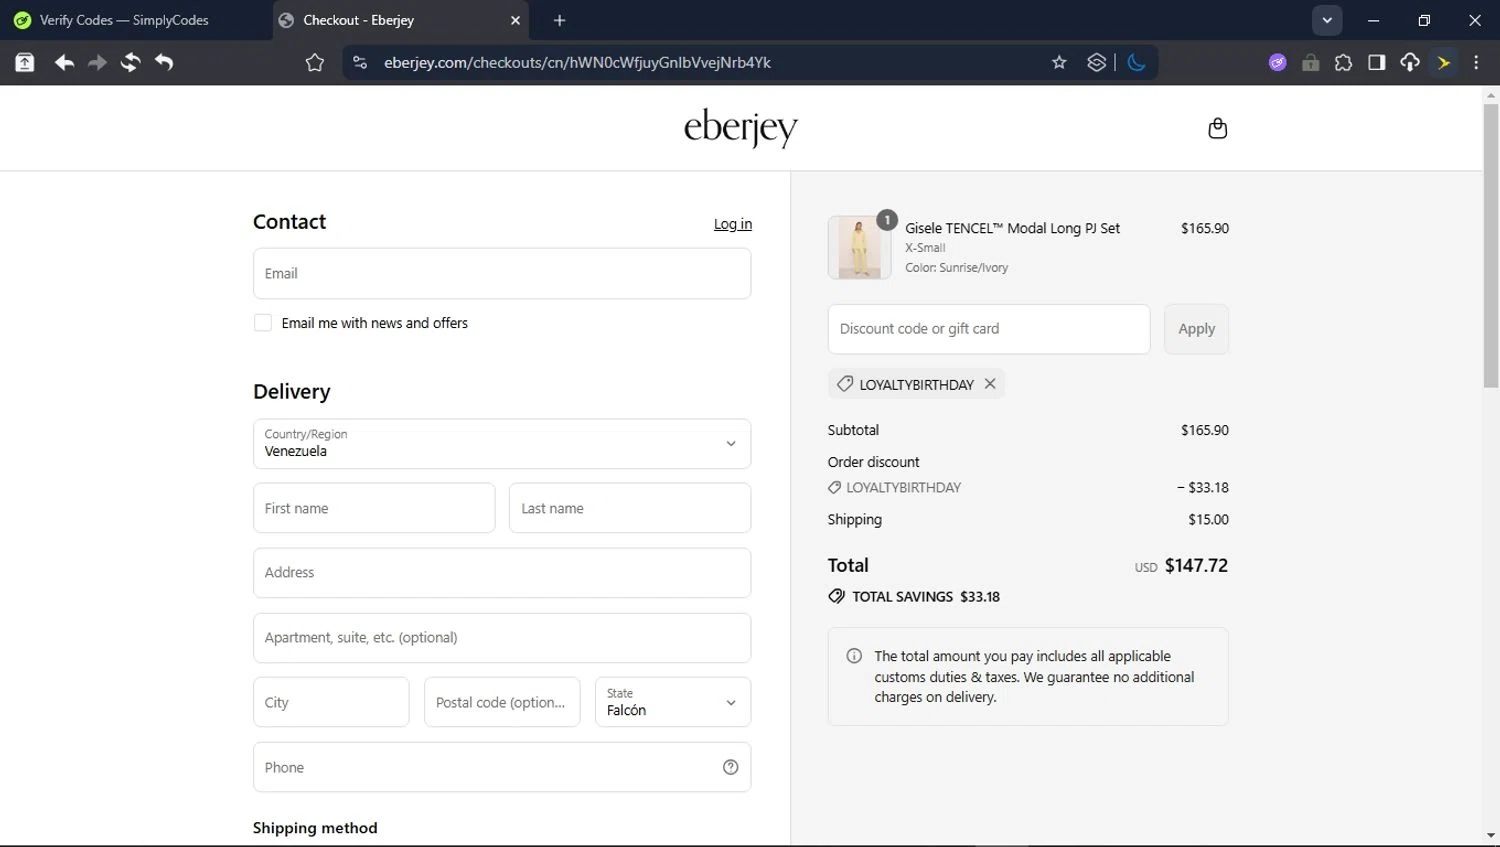
Task: Click the $147.72 total amount
Action: click(x=1196, y=565)
